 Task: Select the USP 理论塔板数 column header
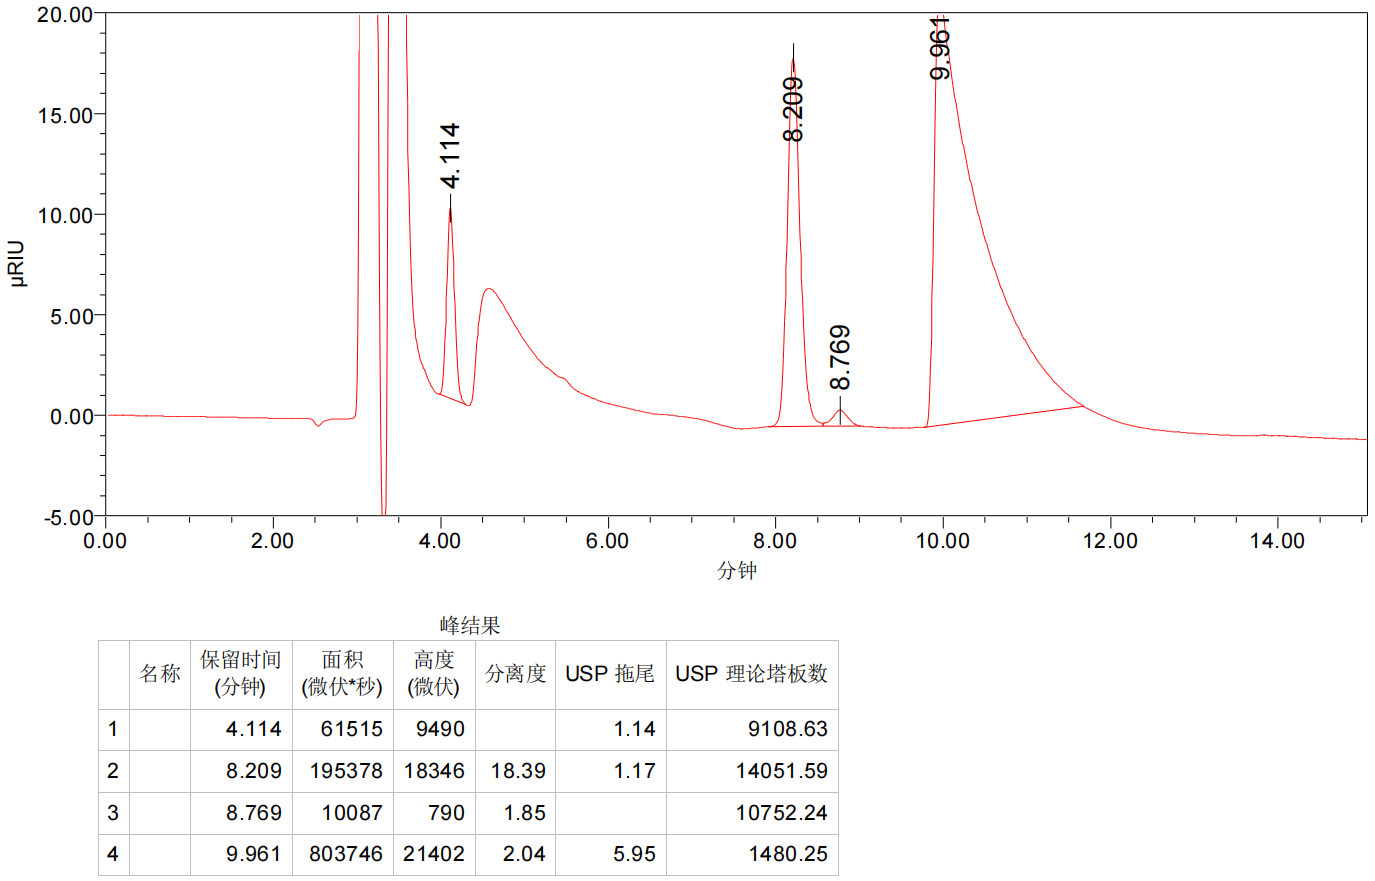click(x=751, y=674)
